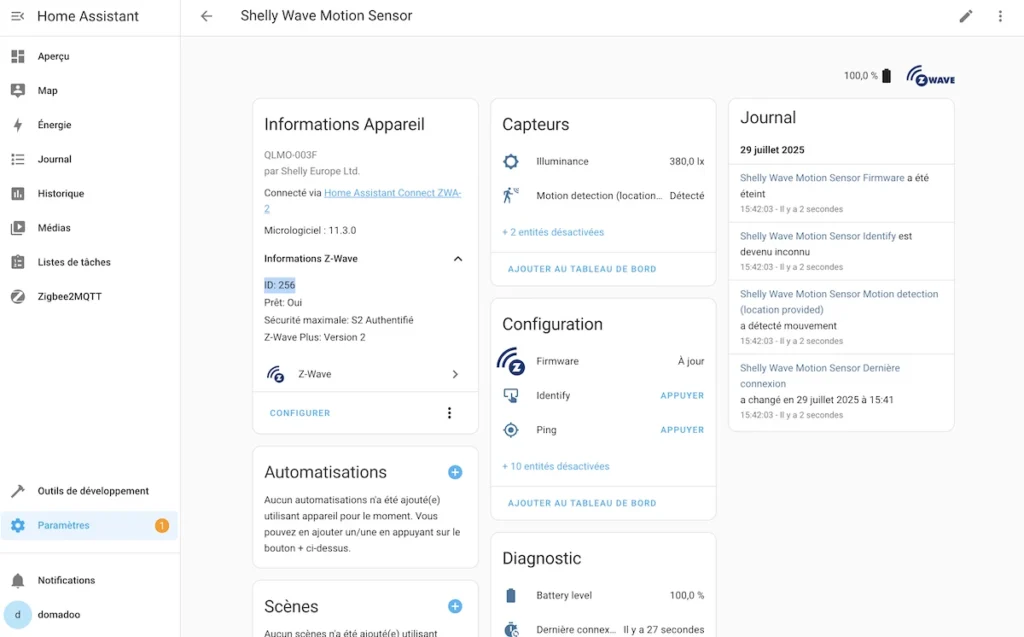Click the battery icon beside 100,0 %
The width and height of the screenshot is (1024, 637).
[x=886, y=76]
